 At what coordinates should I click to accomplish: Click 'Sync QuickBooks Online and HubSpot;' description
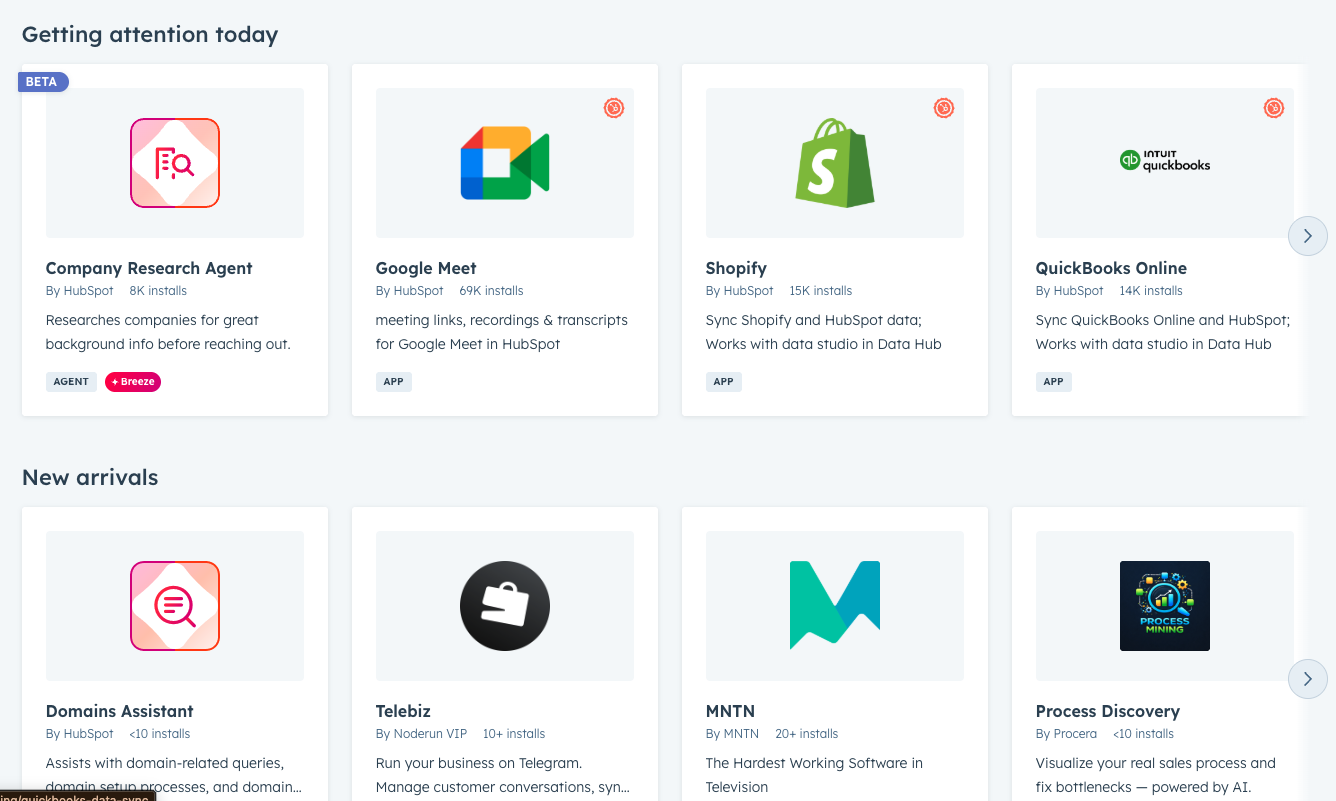[x=1163, y=320]
